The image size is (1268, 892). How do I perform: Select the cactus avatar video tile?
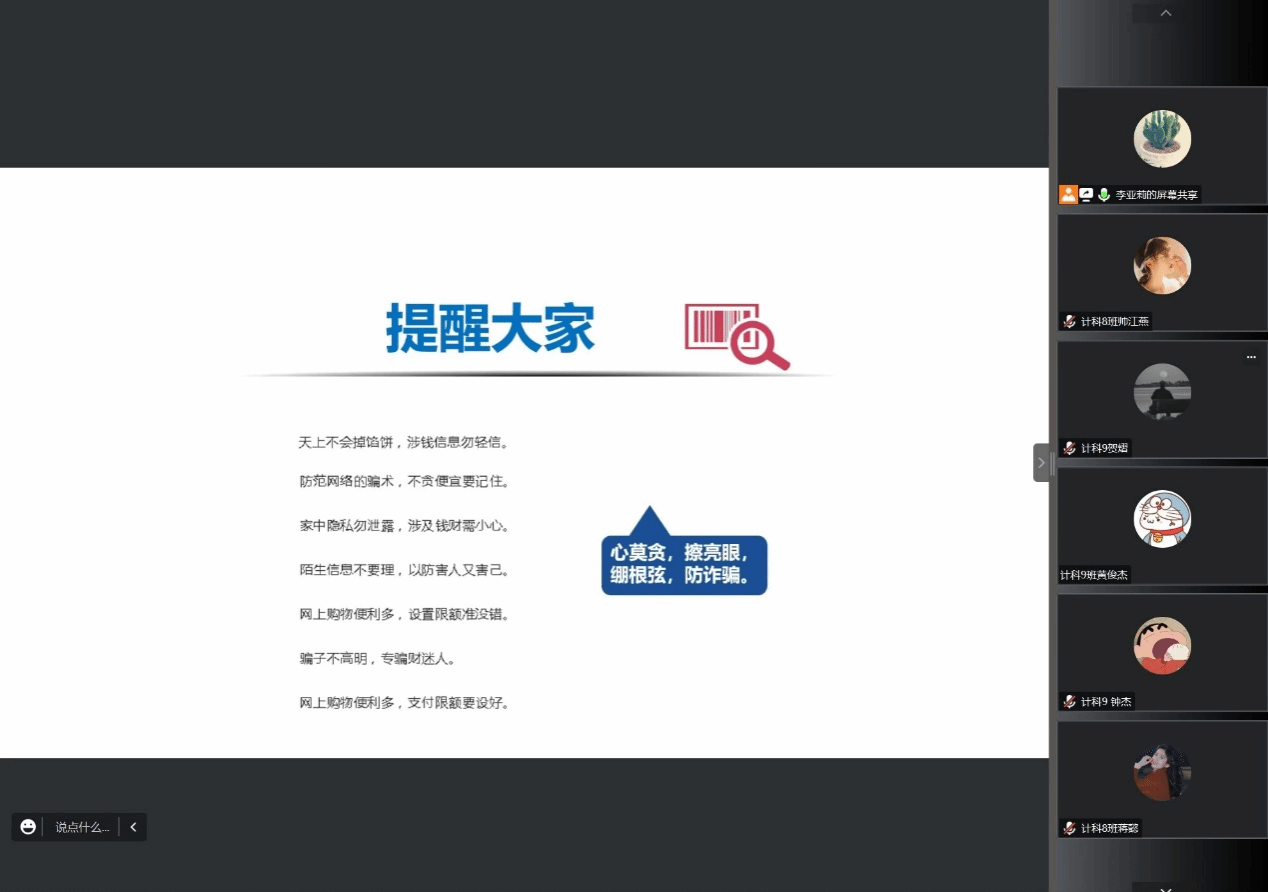[1162, 139]
